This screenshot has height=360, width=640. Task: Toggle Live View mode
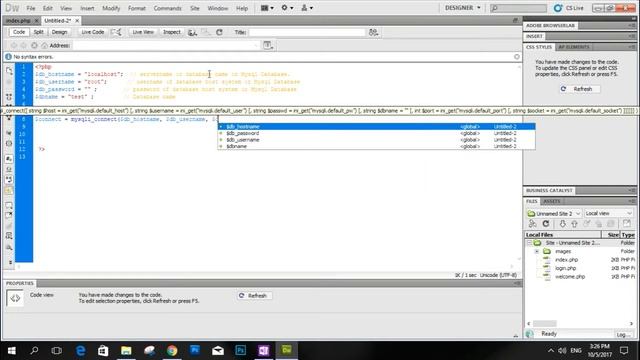143,32
